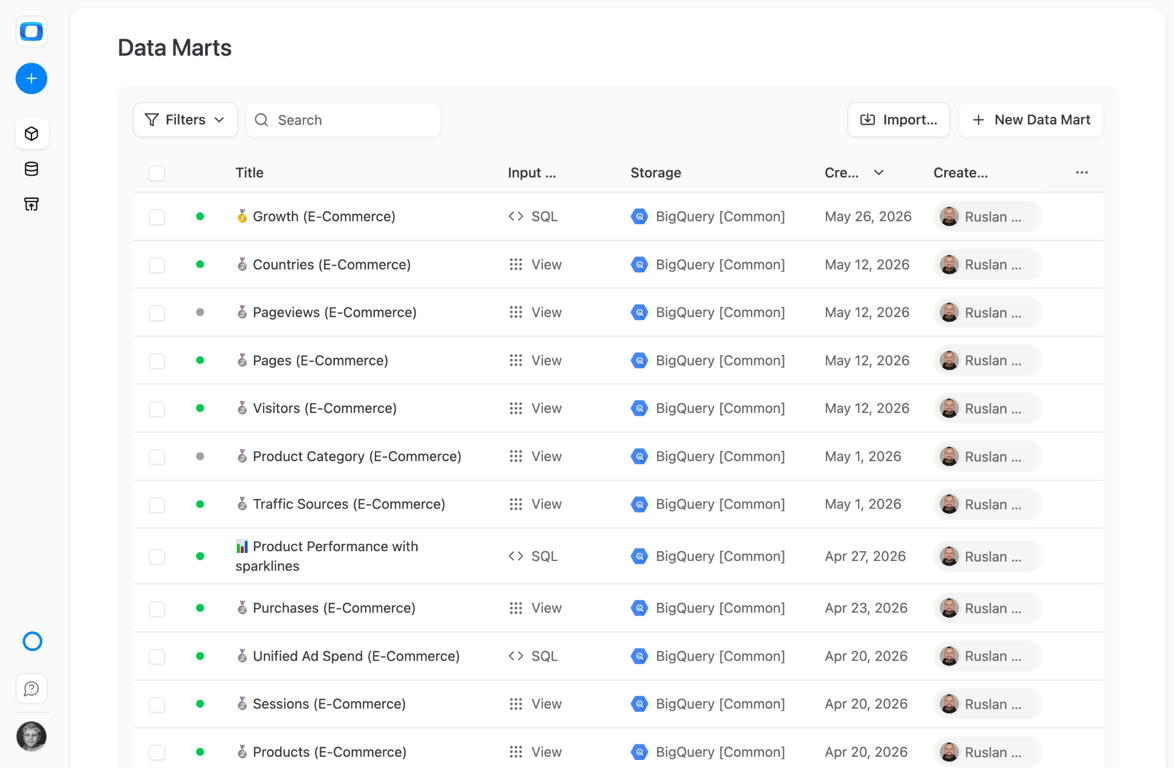Click the status dot of Pageviews (E-Commerce)
Viewport: 1174px width, 768px height.
[200, 312]
